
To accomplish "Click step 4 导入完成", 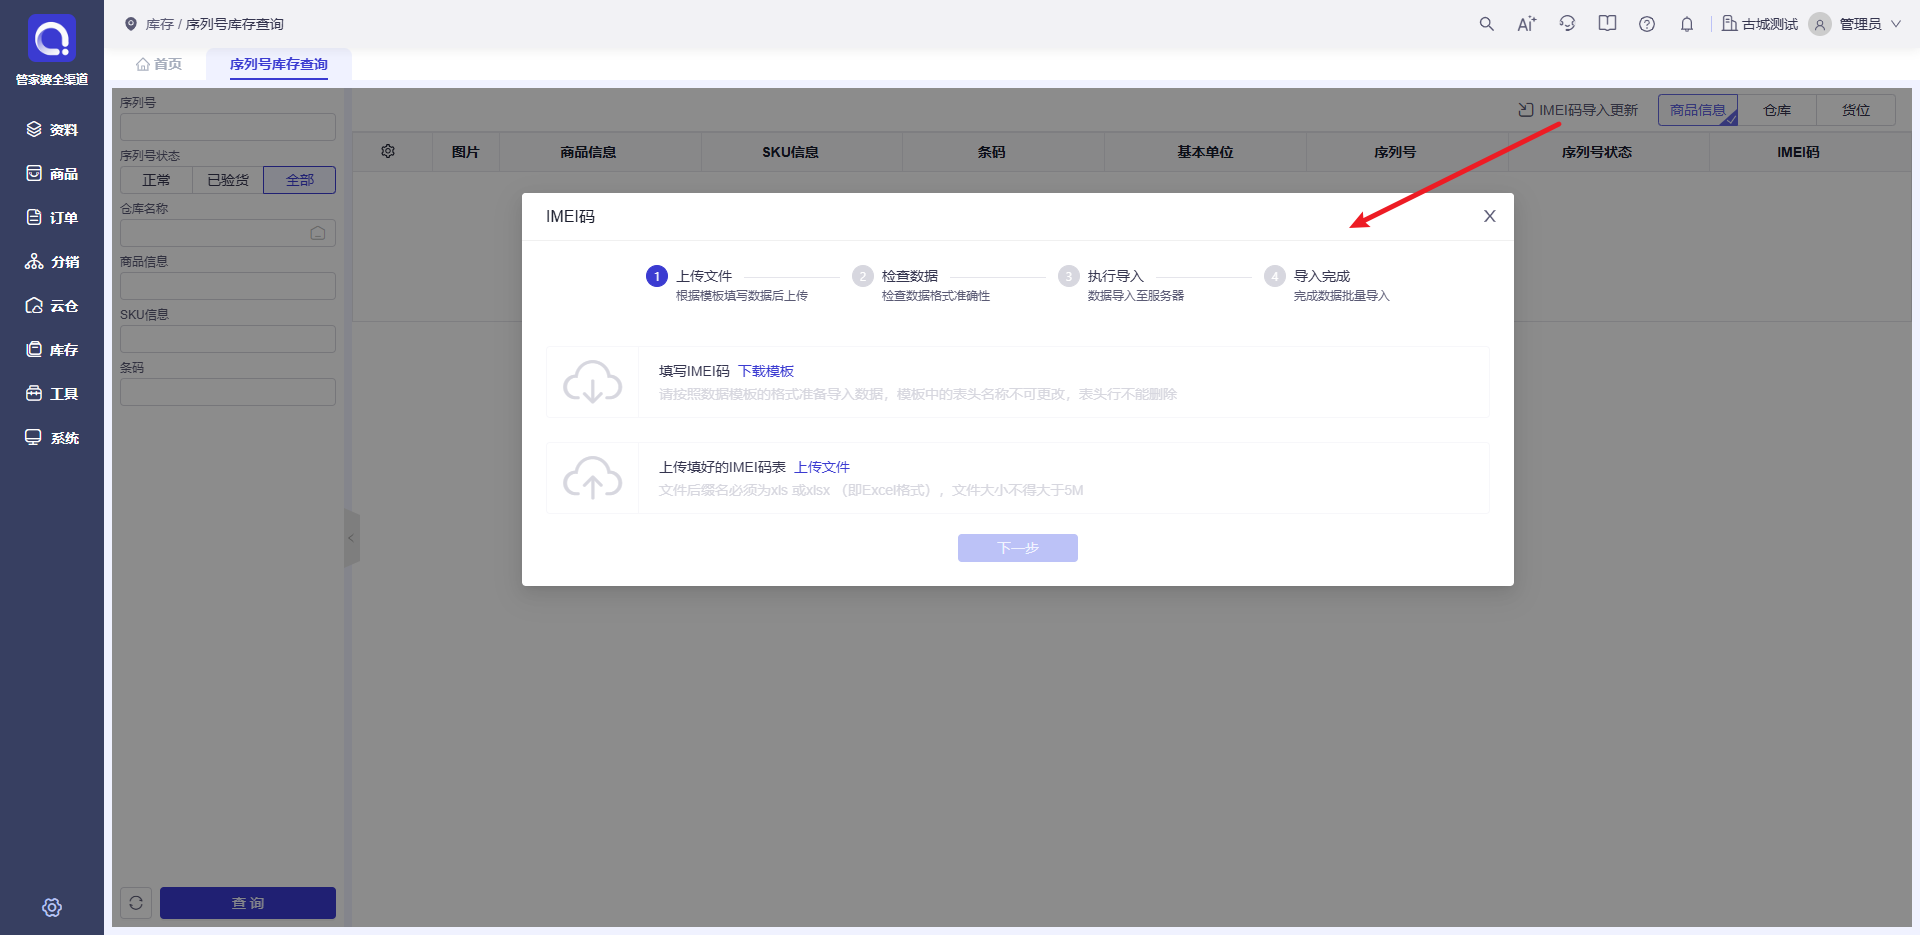I will [1327, 284].
